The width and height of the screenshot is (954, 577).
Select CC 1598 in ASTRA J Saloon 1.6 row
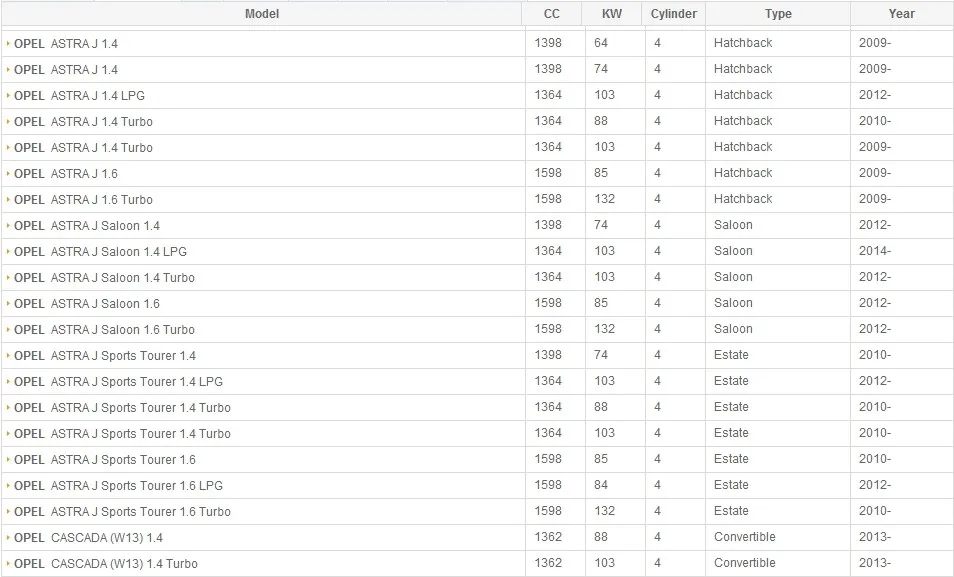[x=548, y=303]
